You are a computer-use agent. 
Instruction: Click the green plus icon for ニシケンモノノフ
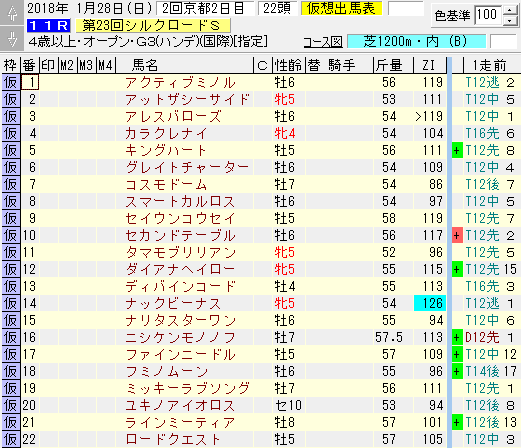coord(457,337)
